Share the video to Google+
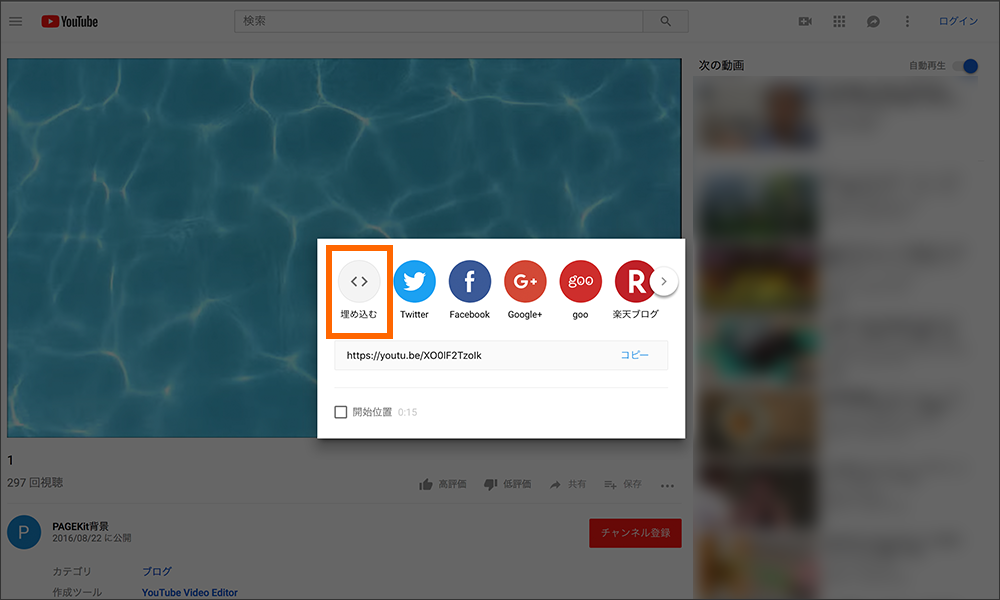 click(x=525, y=290)
